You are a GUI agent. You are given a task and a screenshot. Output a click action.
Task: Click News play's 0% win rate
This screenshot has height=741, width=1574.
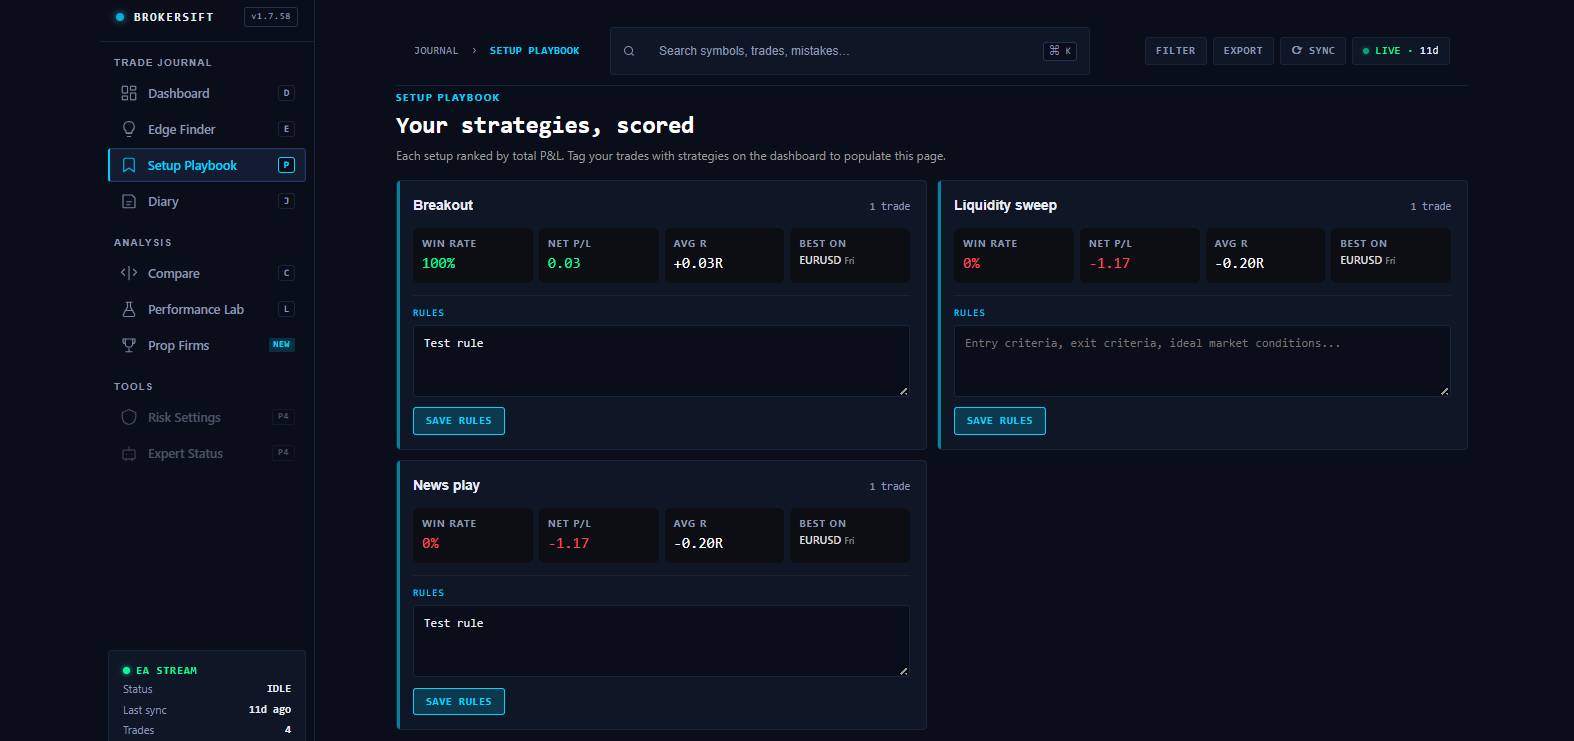[430, 543]
